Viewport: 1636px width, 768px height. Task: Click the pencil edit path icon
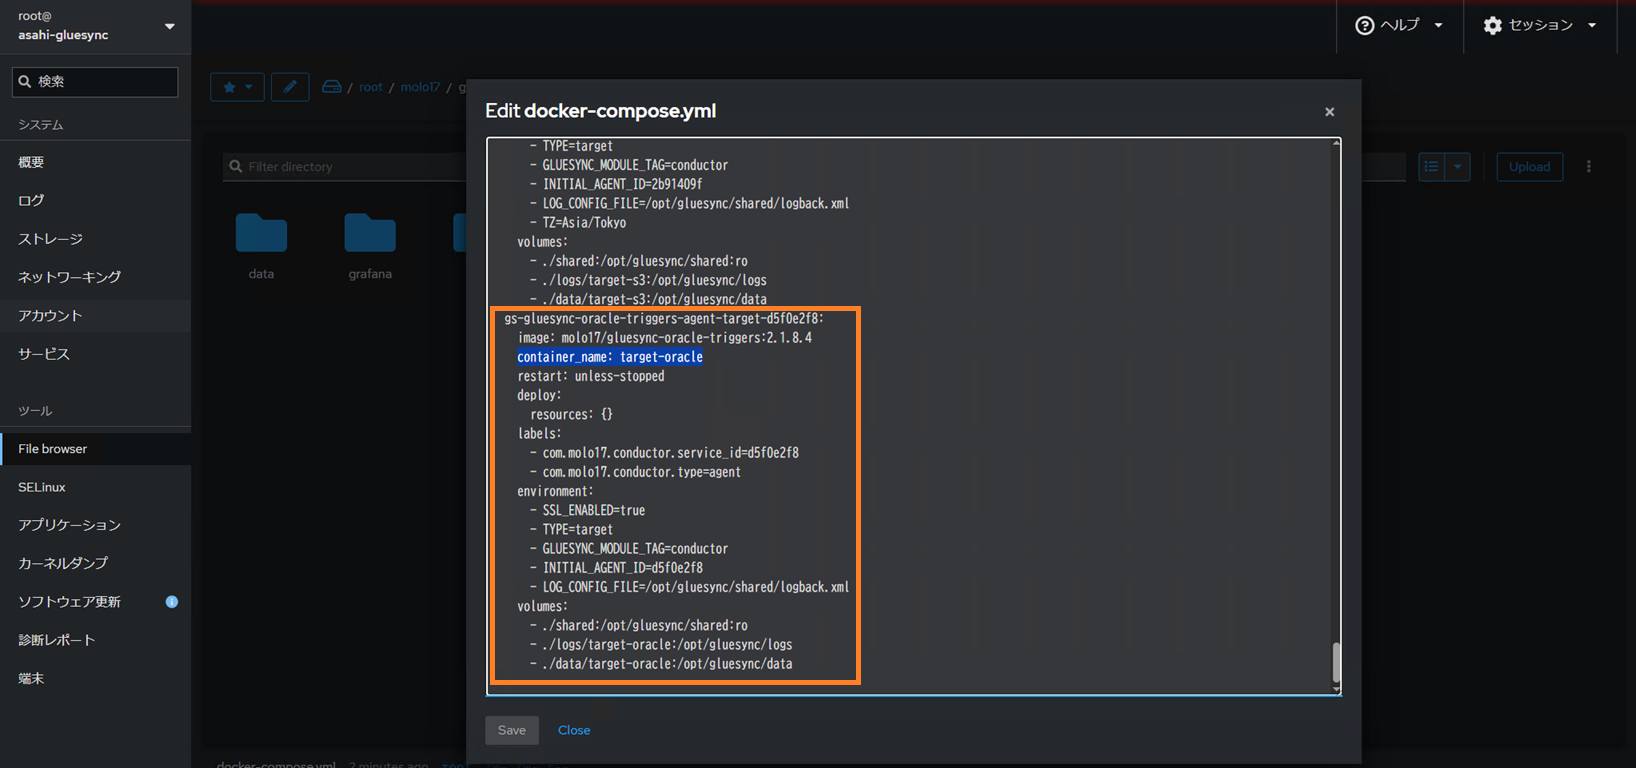coord(290,87)
